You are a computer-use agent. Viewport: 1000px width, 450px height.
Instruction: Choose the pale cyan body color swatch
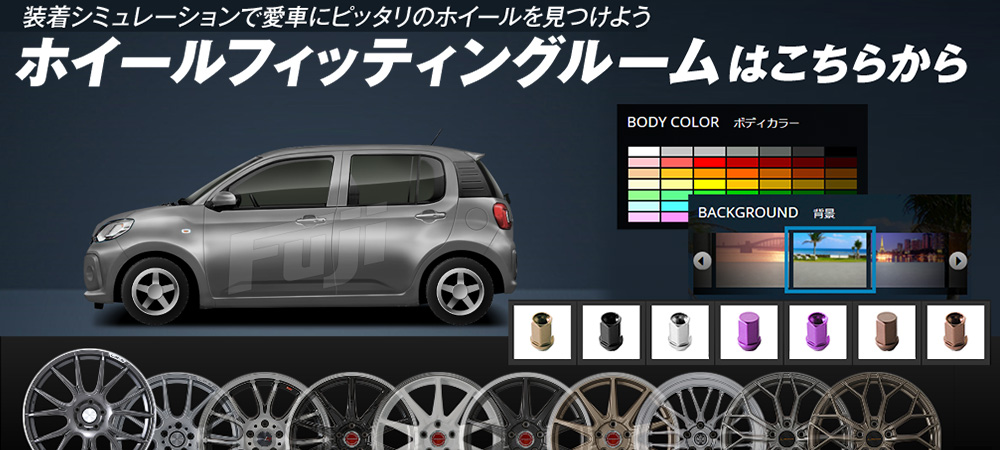643,206
